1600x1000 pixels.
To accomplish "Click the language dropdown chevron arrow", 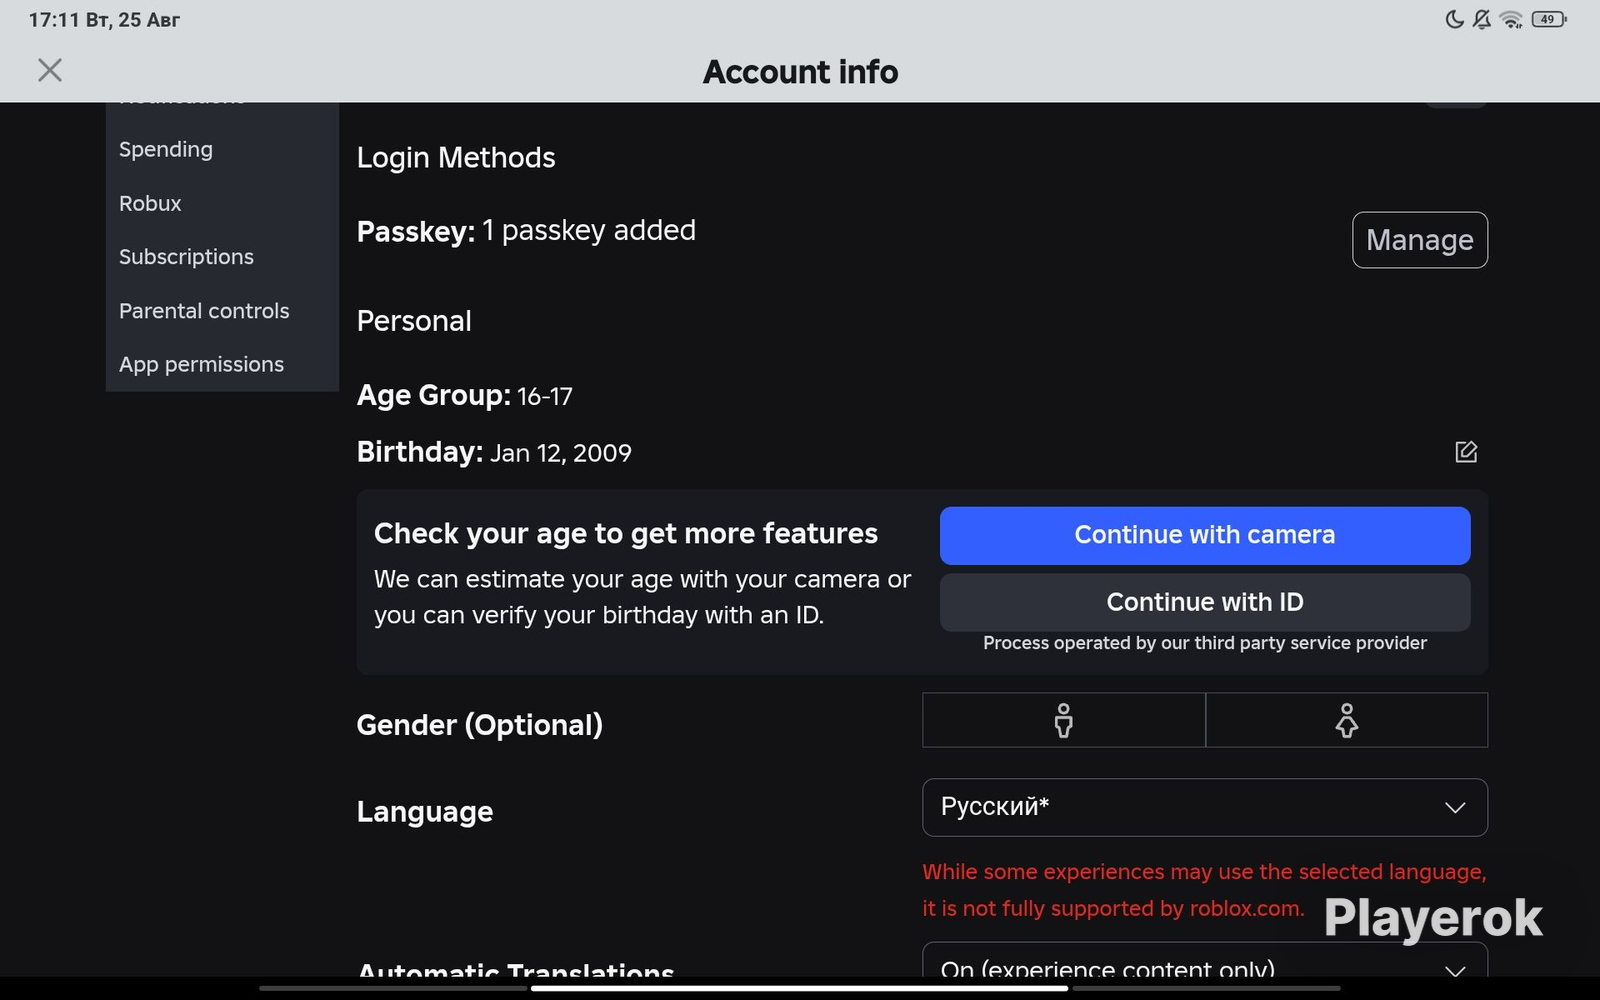I will click(x=1455, y=807).
